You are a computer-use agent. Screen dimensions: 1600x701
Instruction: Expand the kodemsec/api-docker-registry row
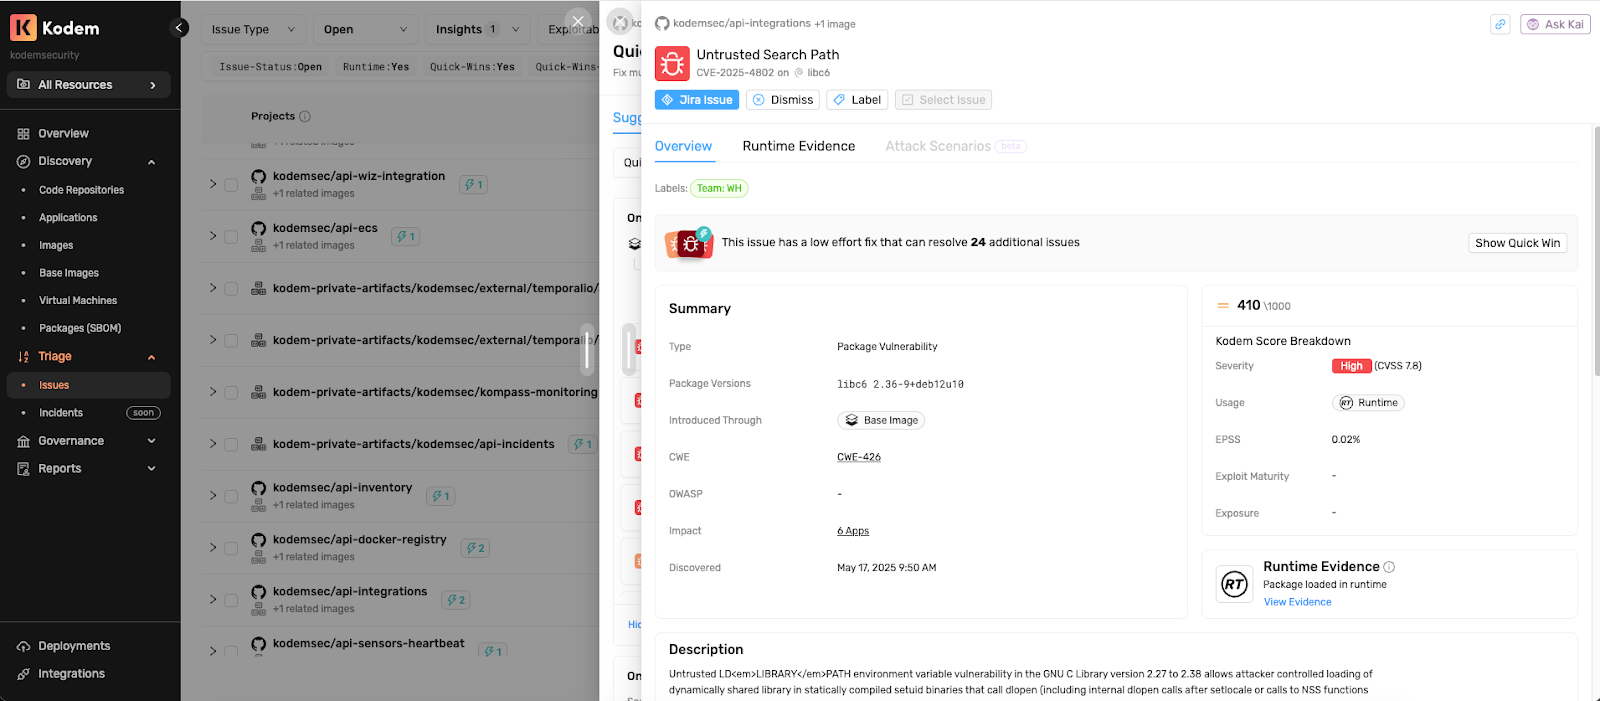(213, 548)
